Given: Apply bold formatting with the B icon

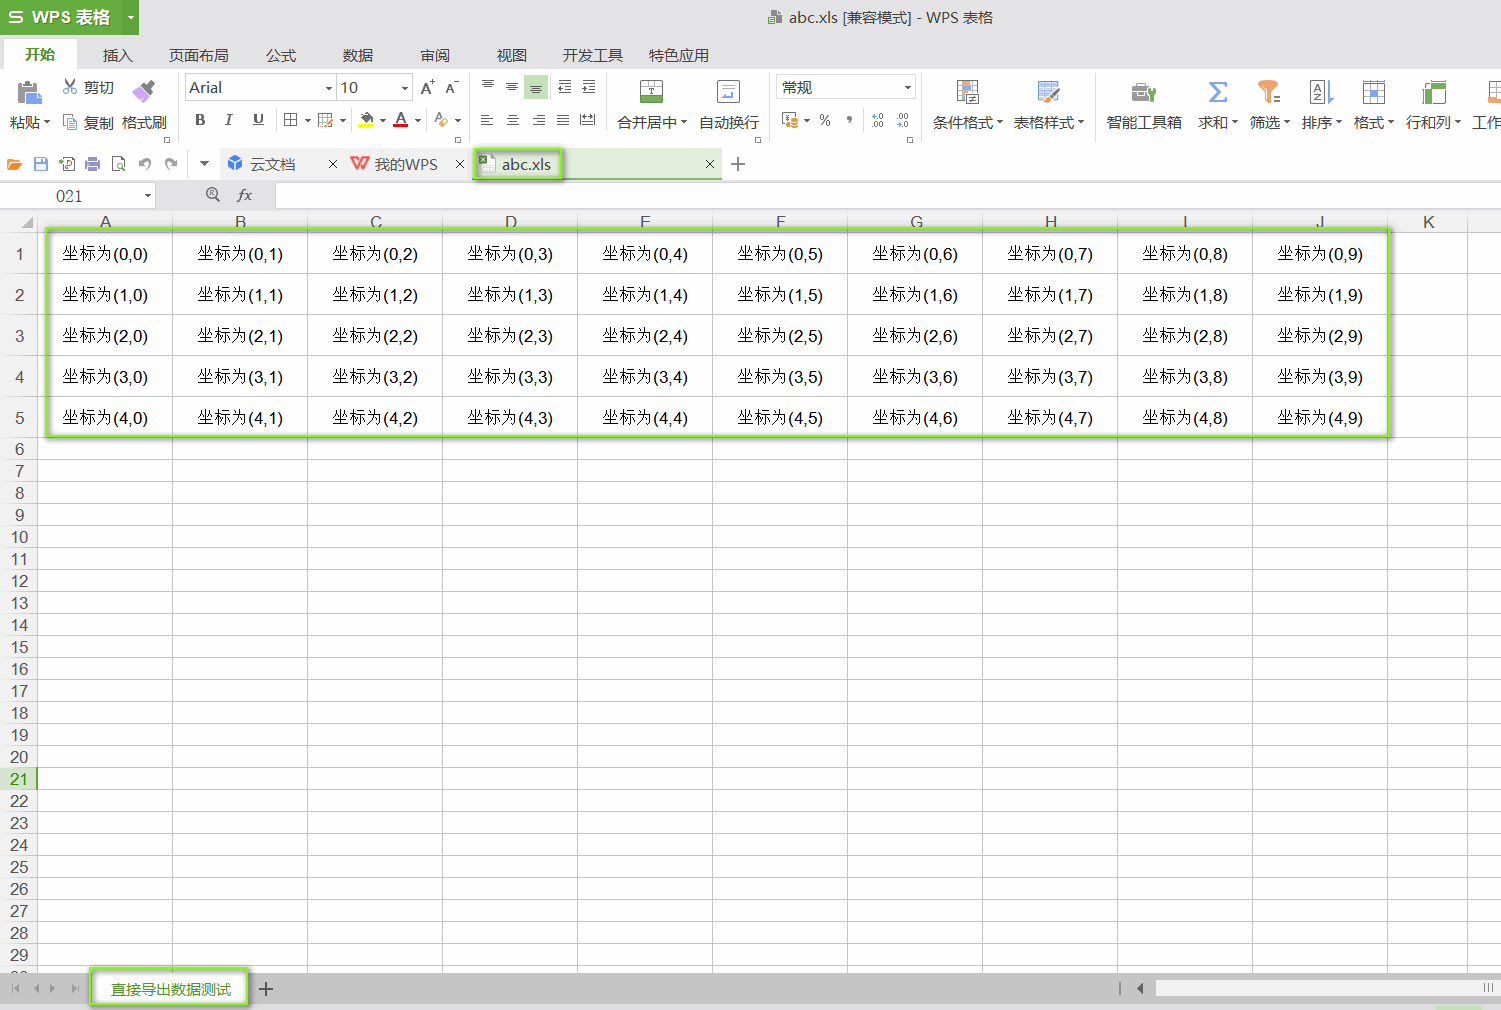Looking at the screenshot, I should (x=200, y=120).
